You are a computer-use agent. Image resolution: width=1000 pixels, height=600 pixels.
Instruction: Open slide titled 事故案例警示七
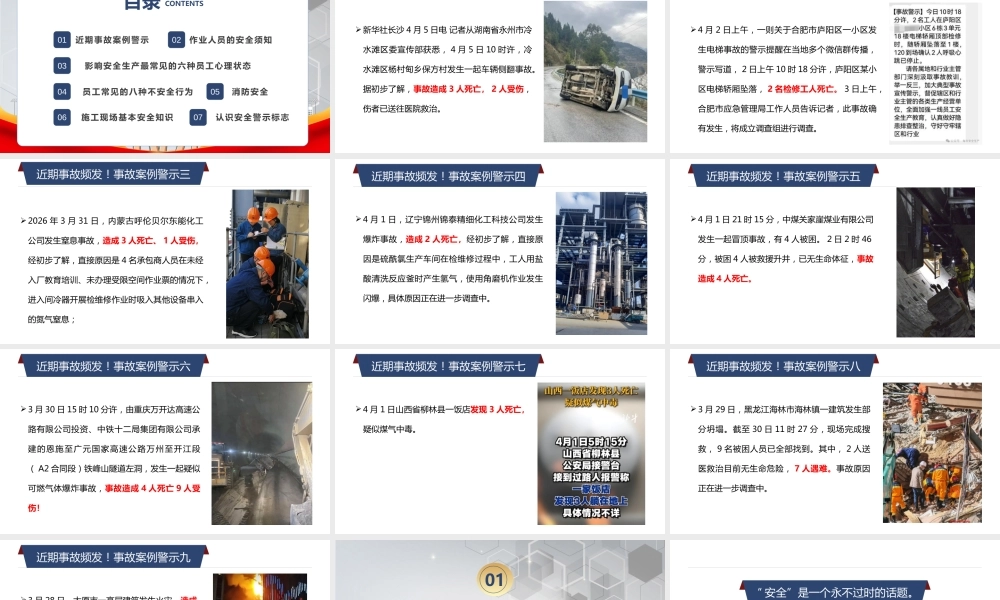[x=448, y=366]
